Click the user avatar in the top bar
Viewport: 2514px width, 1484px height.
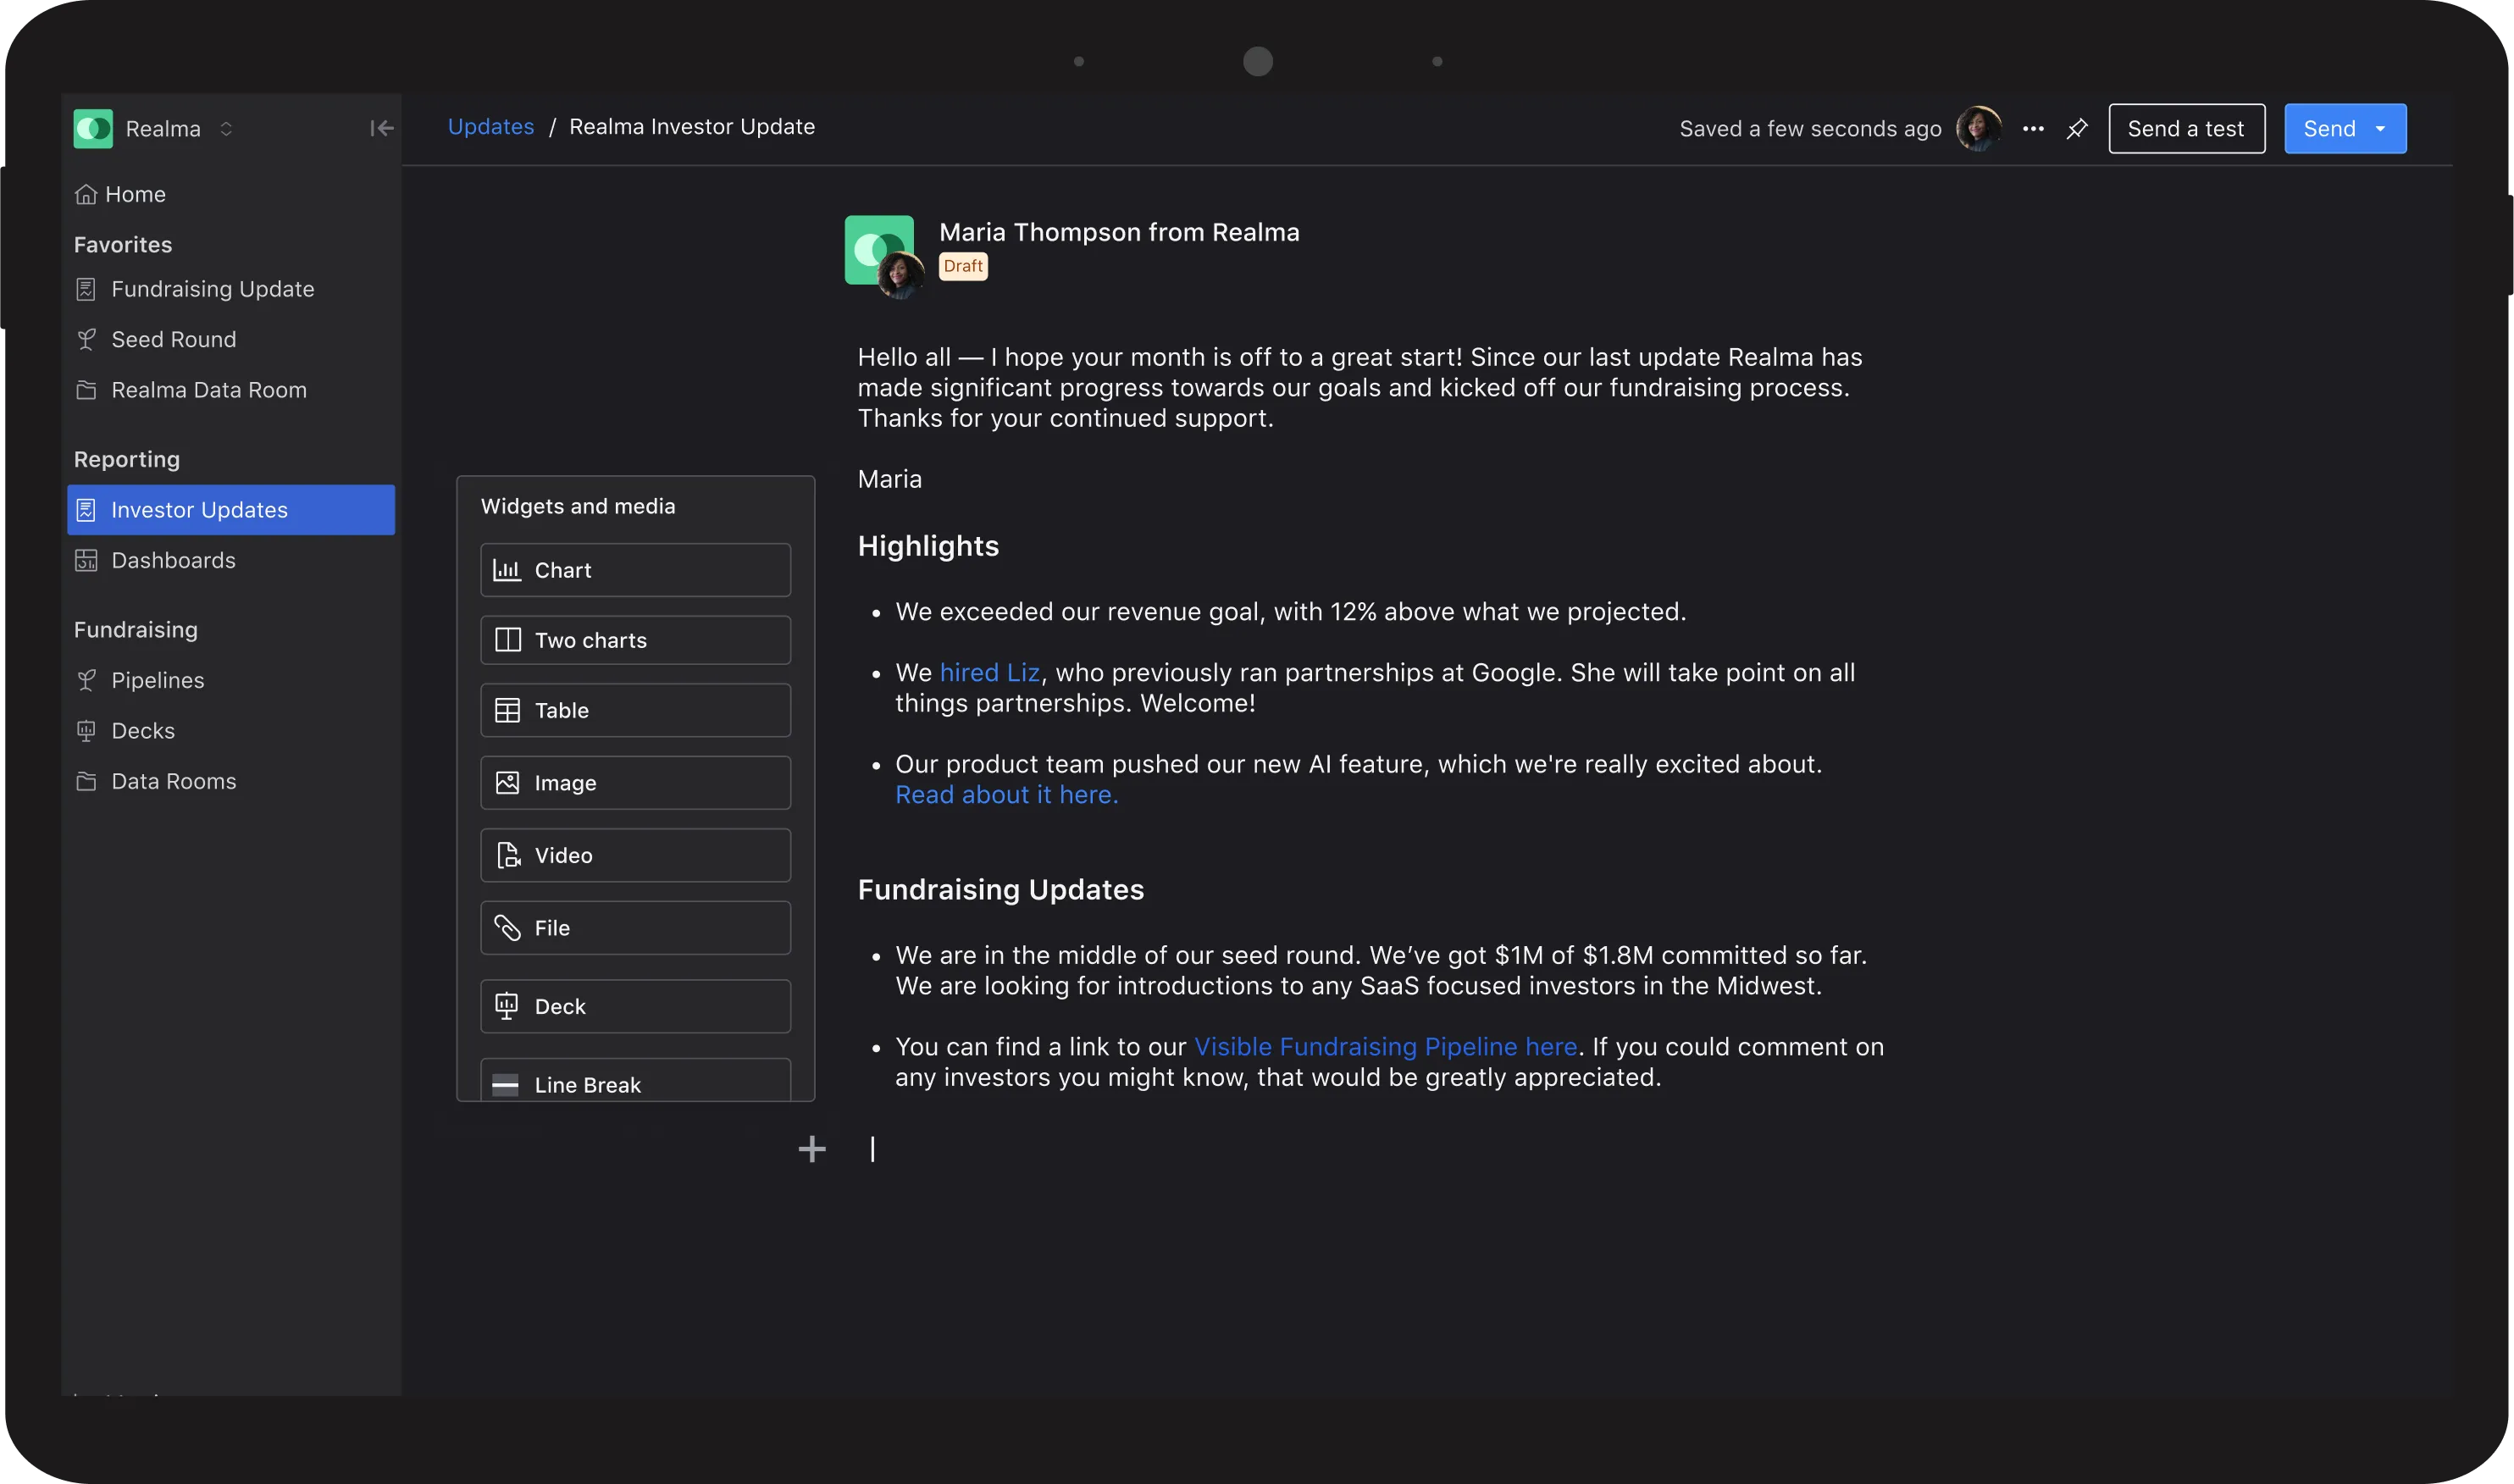[x=1978, y=129]
